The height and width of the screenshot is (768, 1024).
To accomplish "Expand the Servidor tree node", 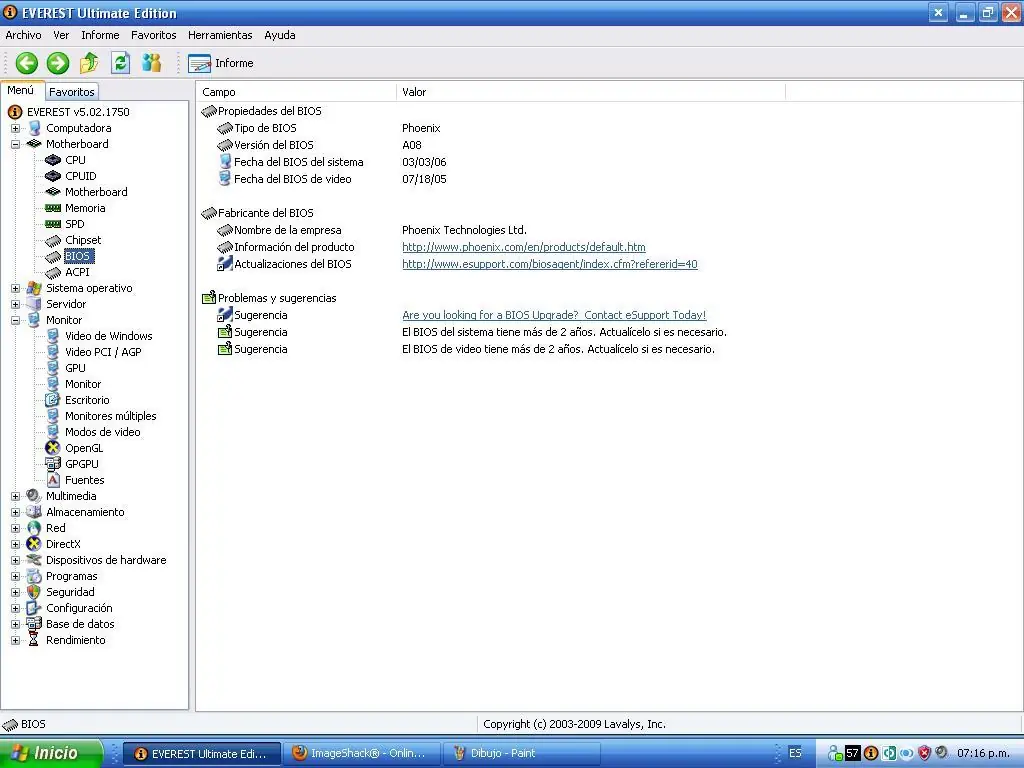I will click(16, 304).
